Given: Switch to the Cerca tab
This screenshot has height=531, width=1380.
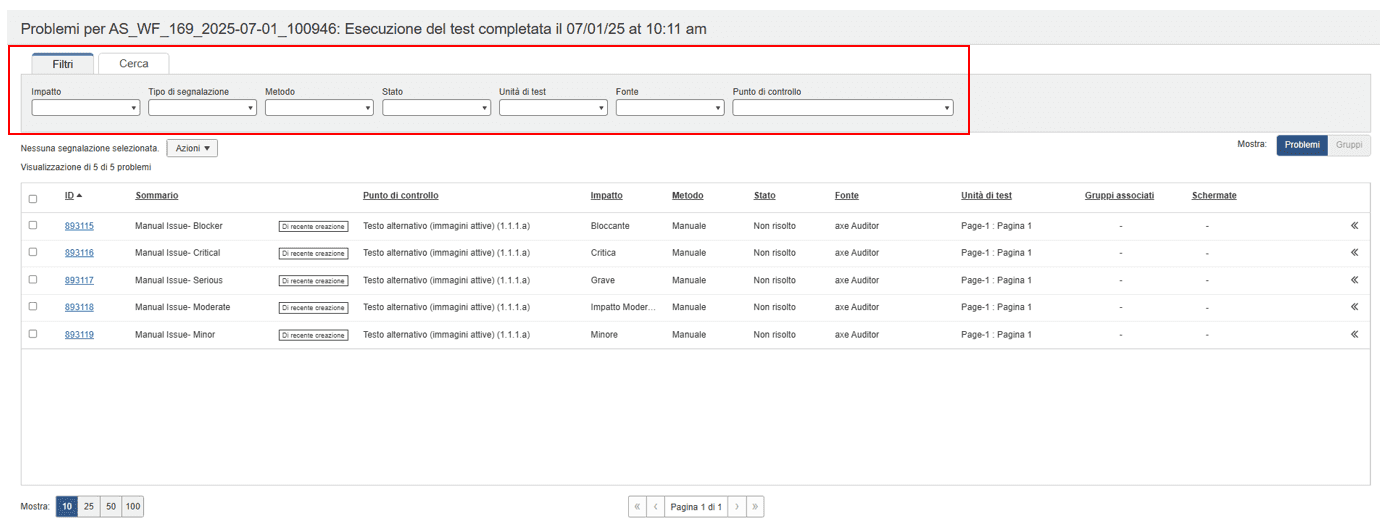Looking at the screenshot, I should 134,64.
